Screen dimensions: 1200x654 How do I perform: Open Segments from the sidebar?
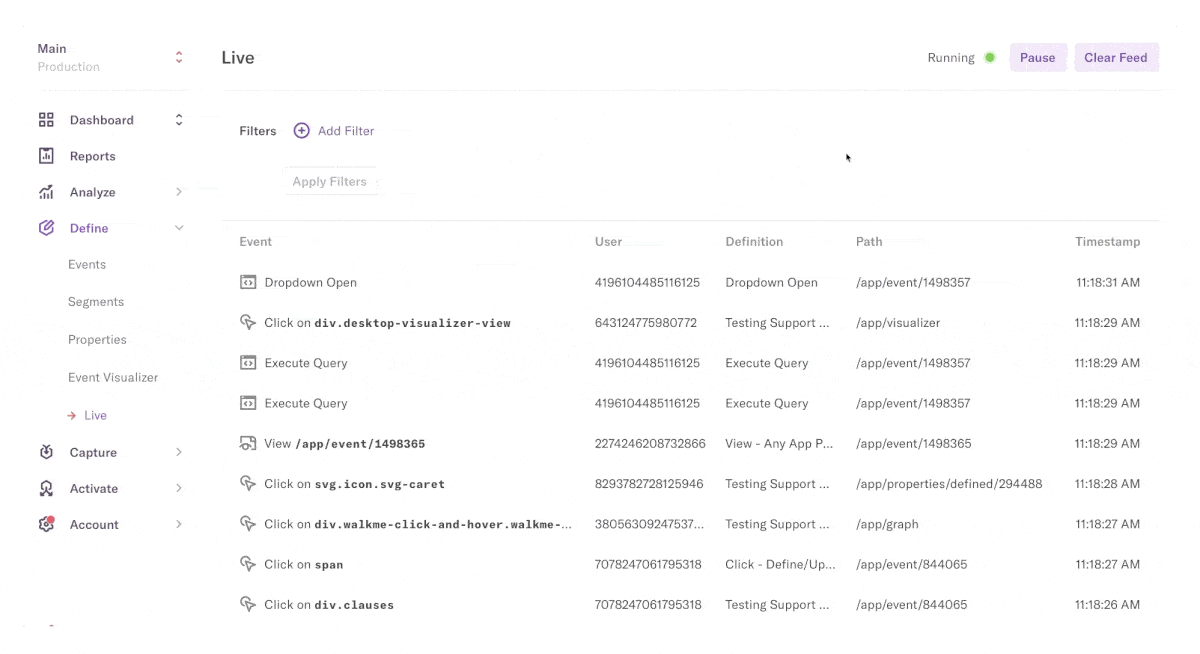96,301
